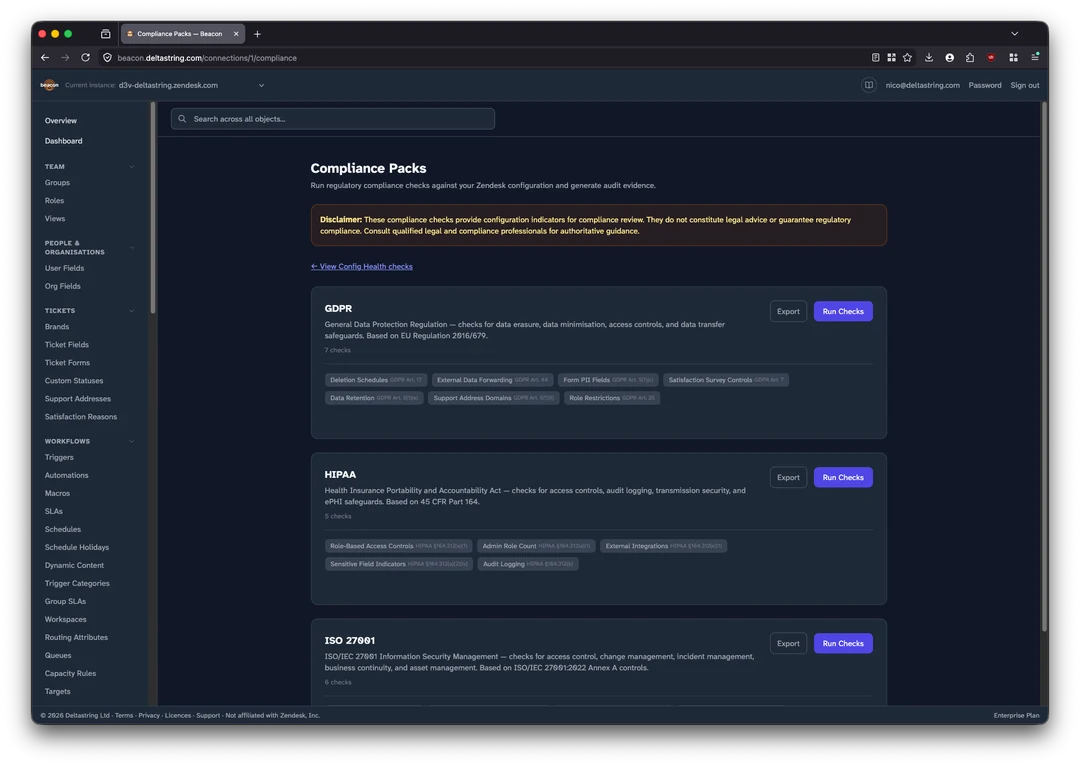Click the browser forward arrow
Viewport: 1080px width, 766px height.
[65, 58]
